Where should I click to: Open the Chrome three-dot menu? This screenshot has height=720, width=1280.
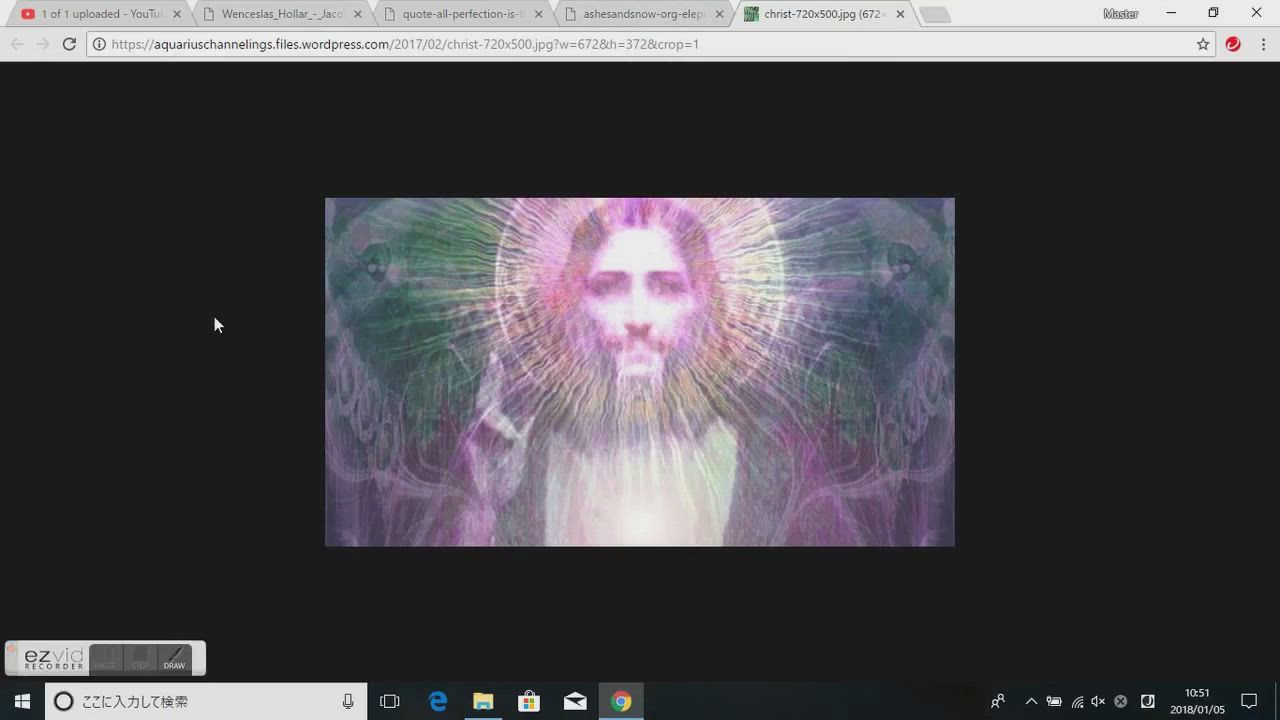tap(1263, 44)
